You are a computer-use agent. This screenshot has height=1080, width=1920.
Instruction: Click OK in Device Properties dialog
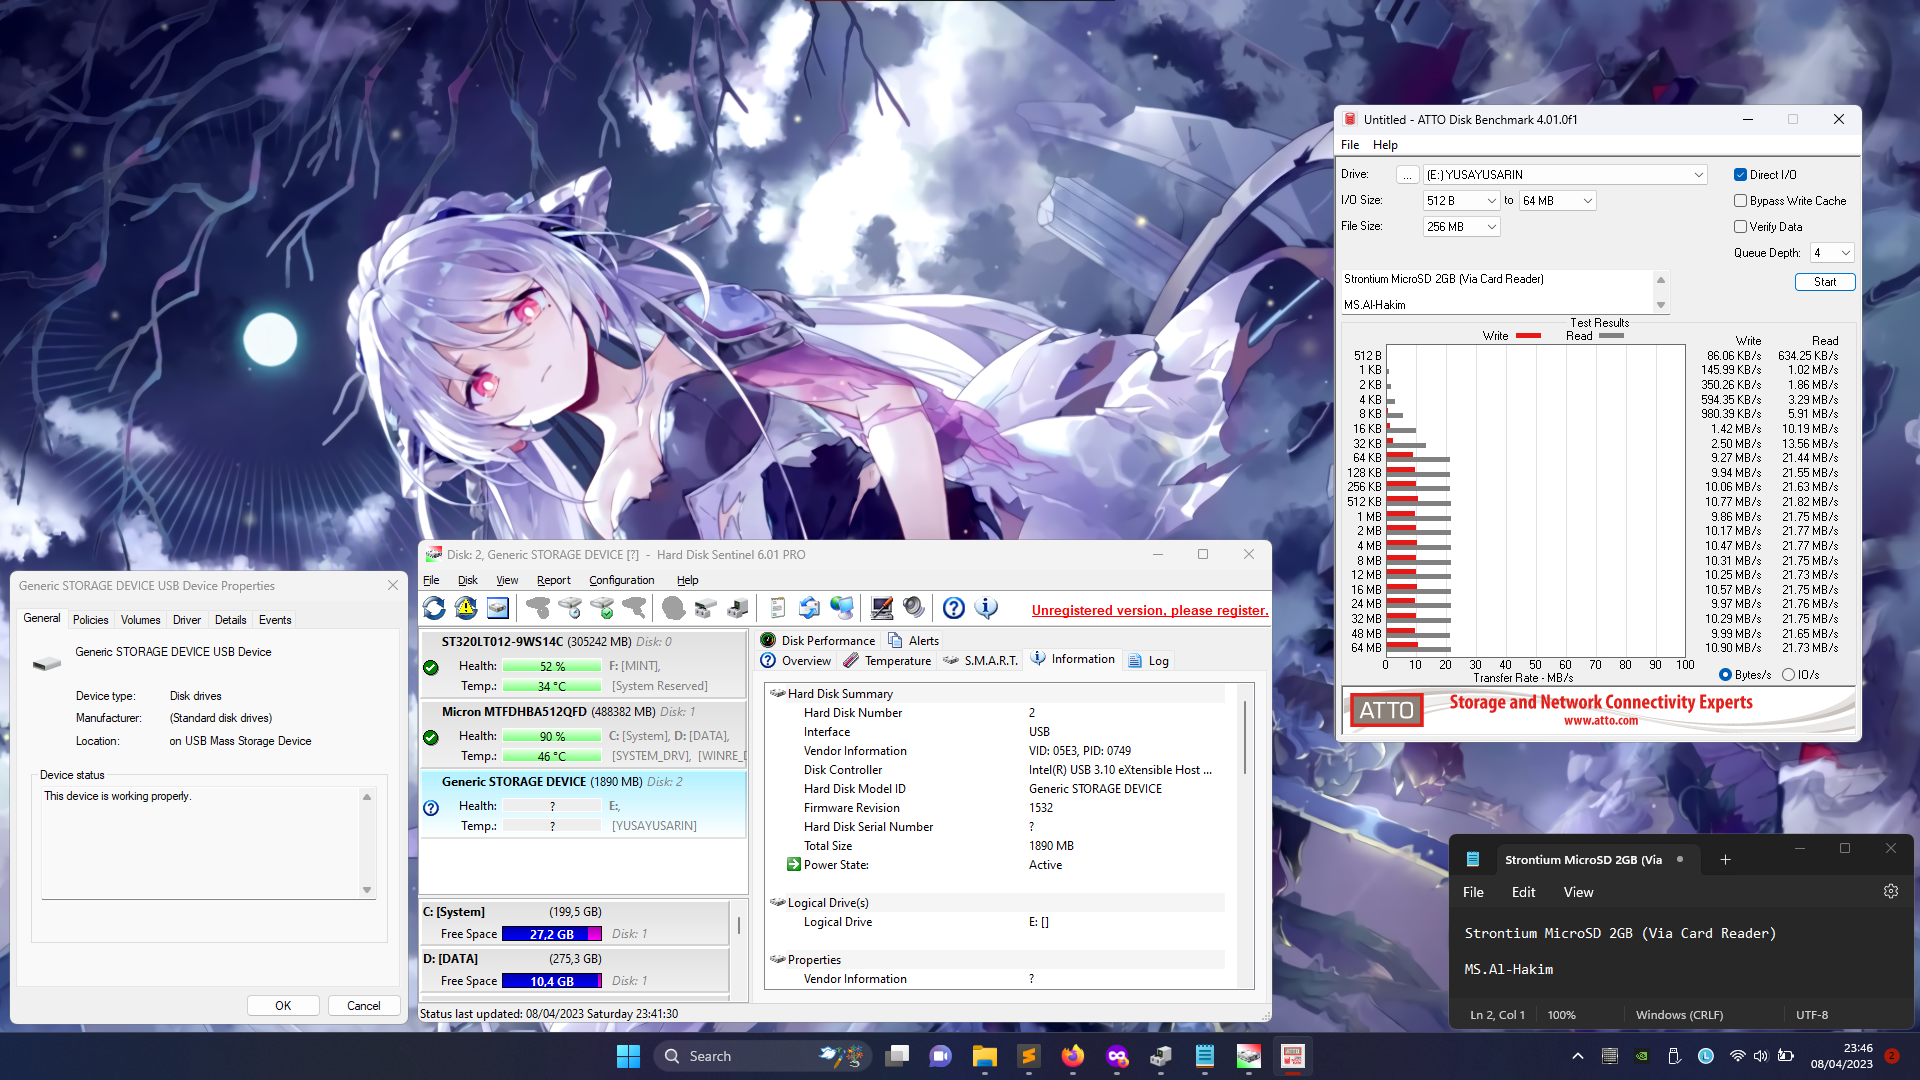click(283, 1006)
